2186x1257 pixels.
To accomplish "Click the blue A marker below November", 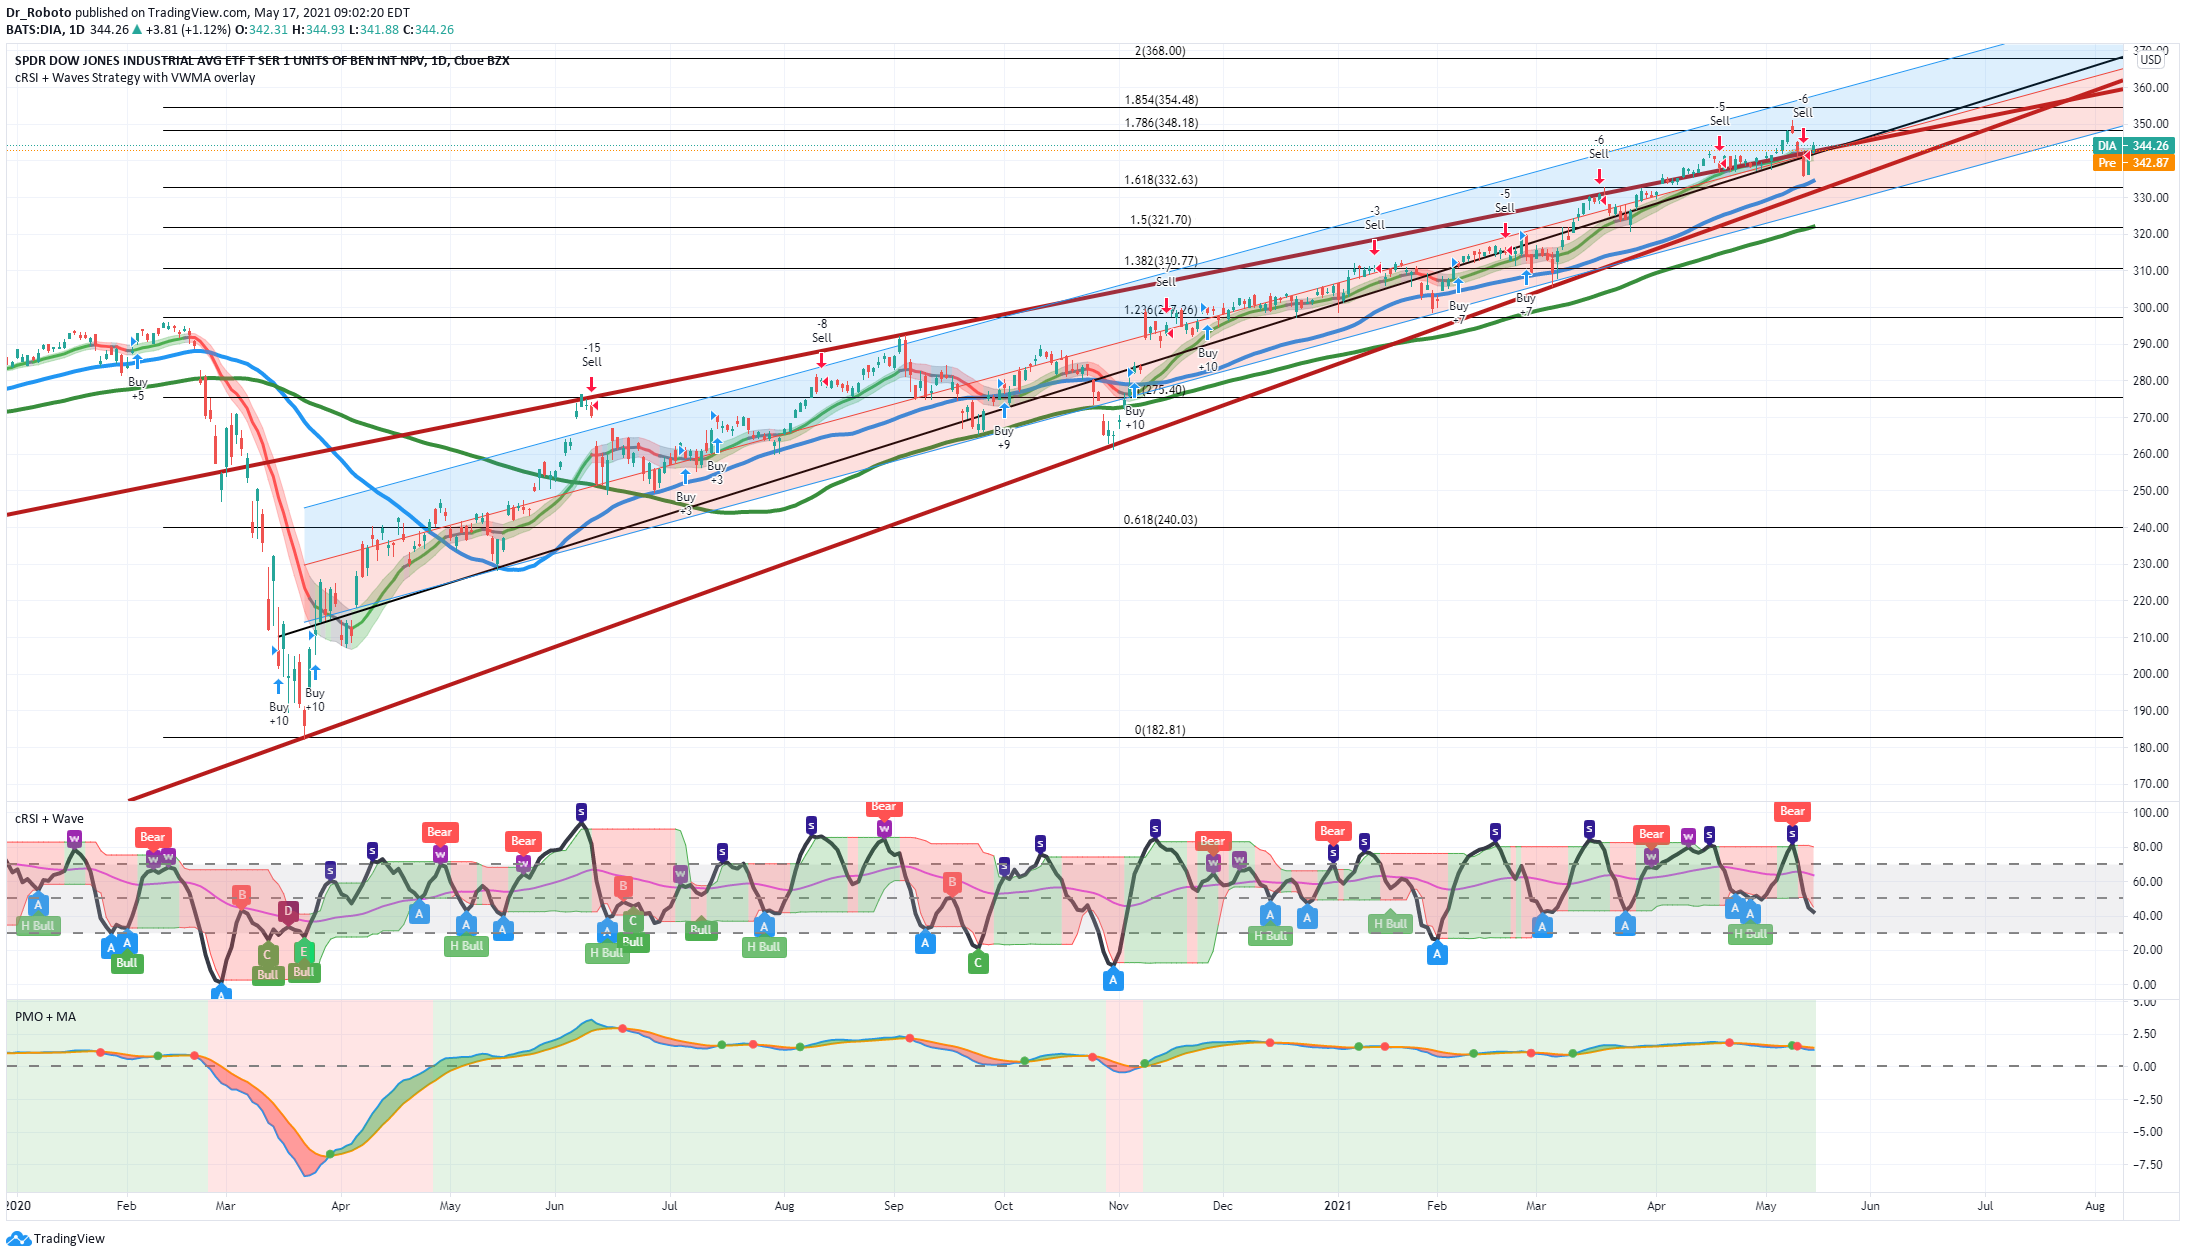I will (x=1113, y=980).
